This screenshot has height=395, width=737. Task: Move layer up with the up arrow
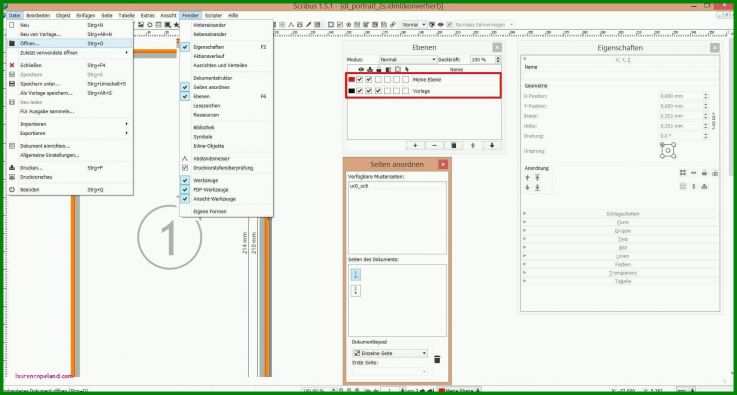pyautogui.click(x=473, y=146)
